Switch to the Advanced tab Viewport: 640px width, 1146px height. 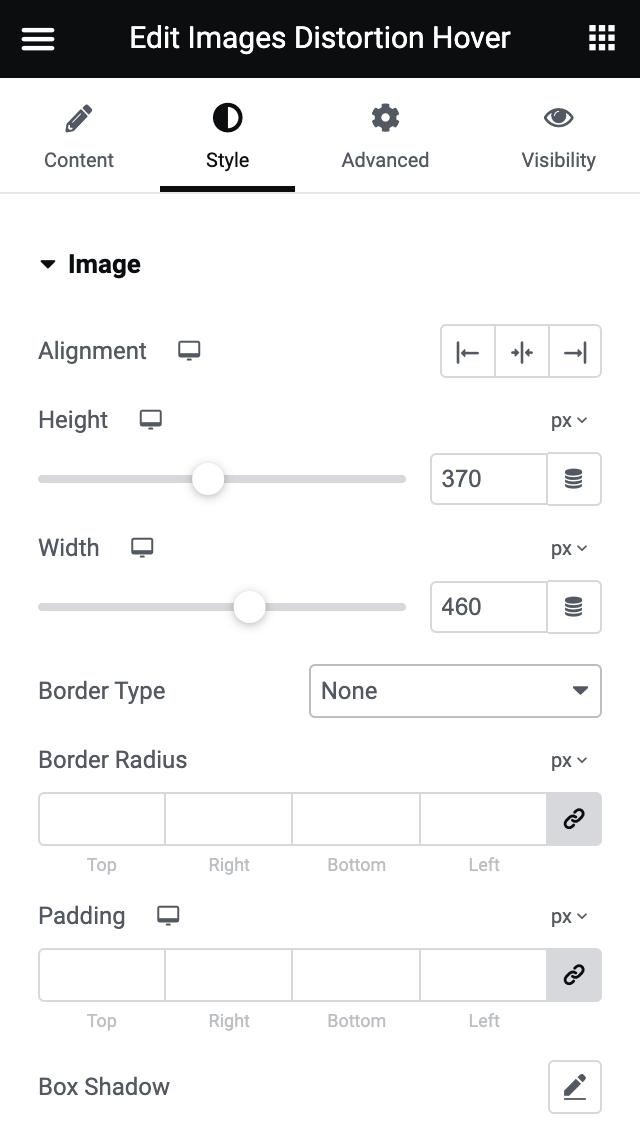click(x=385, y=138)
